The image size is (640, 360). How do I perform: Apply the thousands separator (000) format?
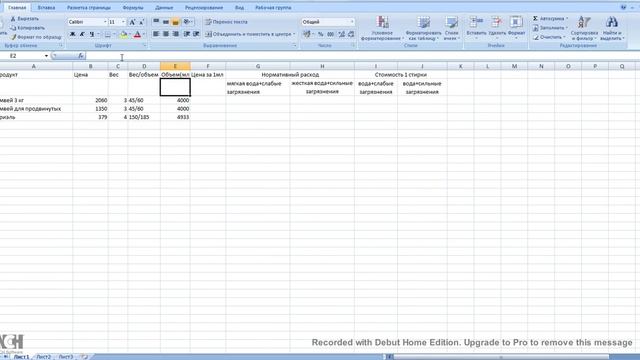(331, 34)
